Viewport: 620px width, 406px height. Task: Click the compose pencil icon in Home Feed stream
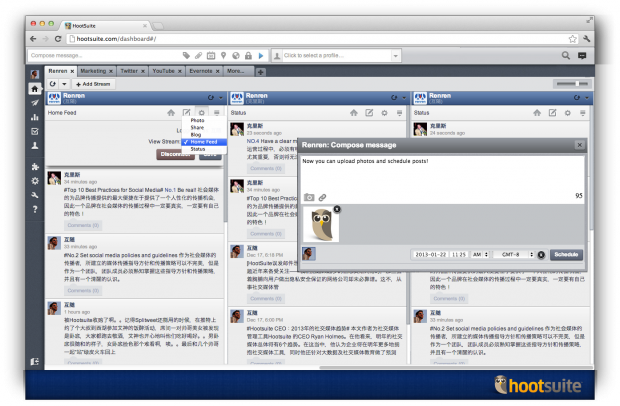[x=186, y=113]
